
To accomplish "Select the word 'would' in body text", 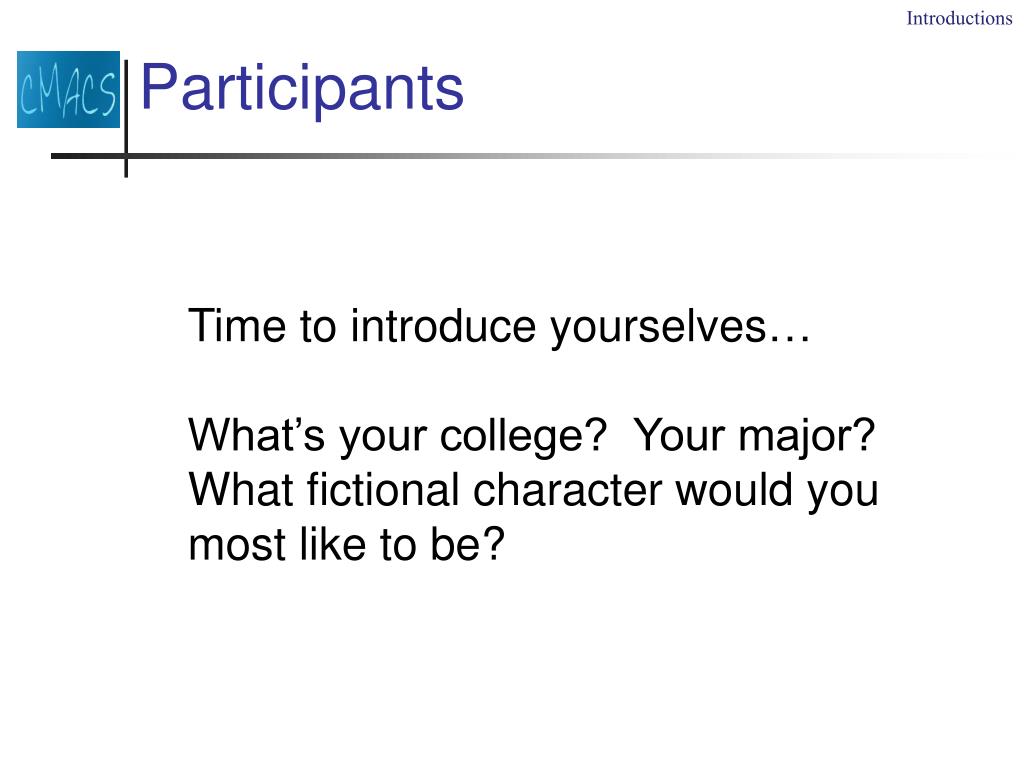I will click(x=734, y=490).
